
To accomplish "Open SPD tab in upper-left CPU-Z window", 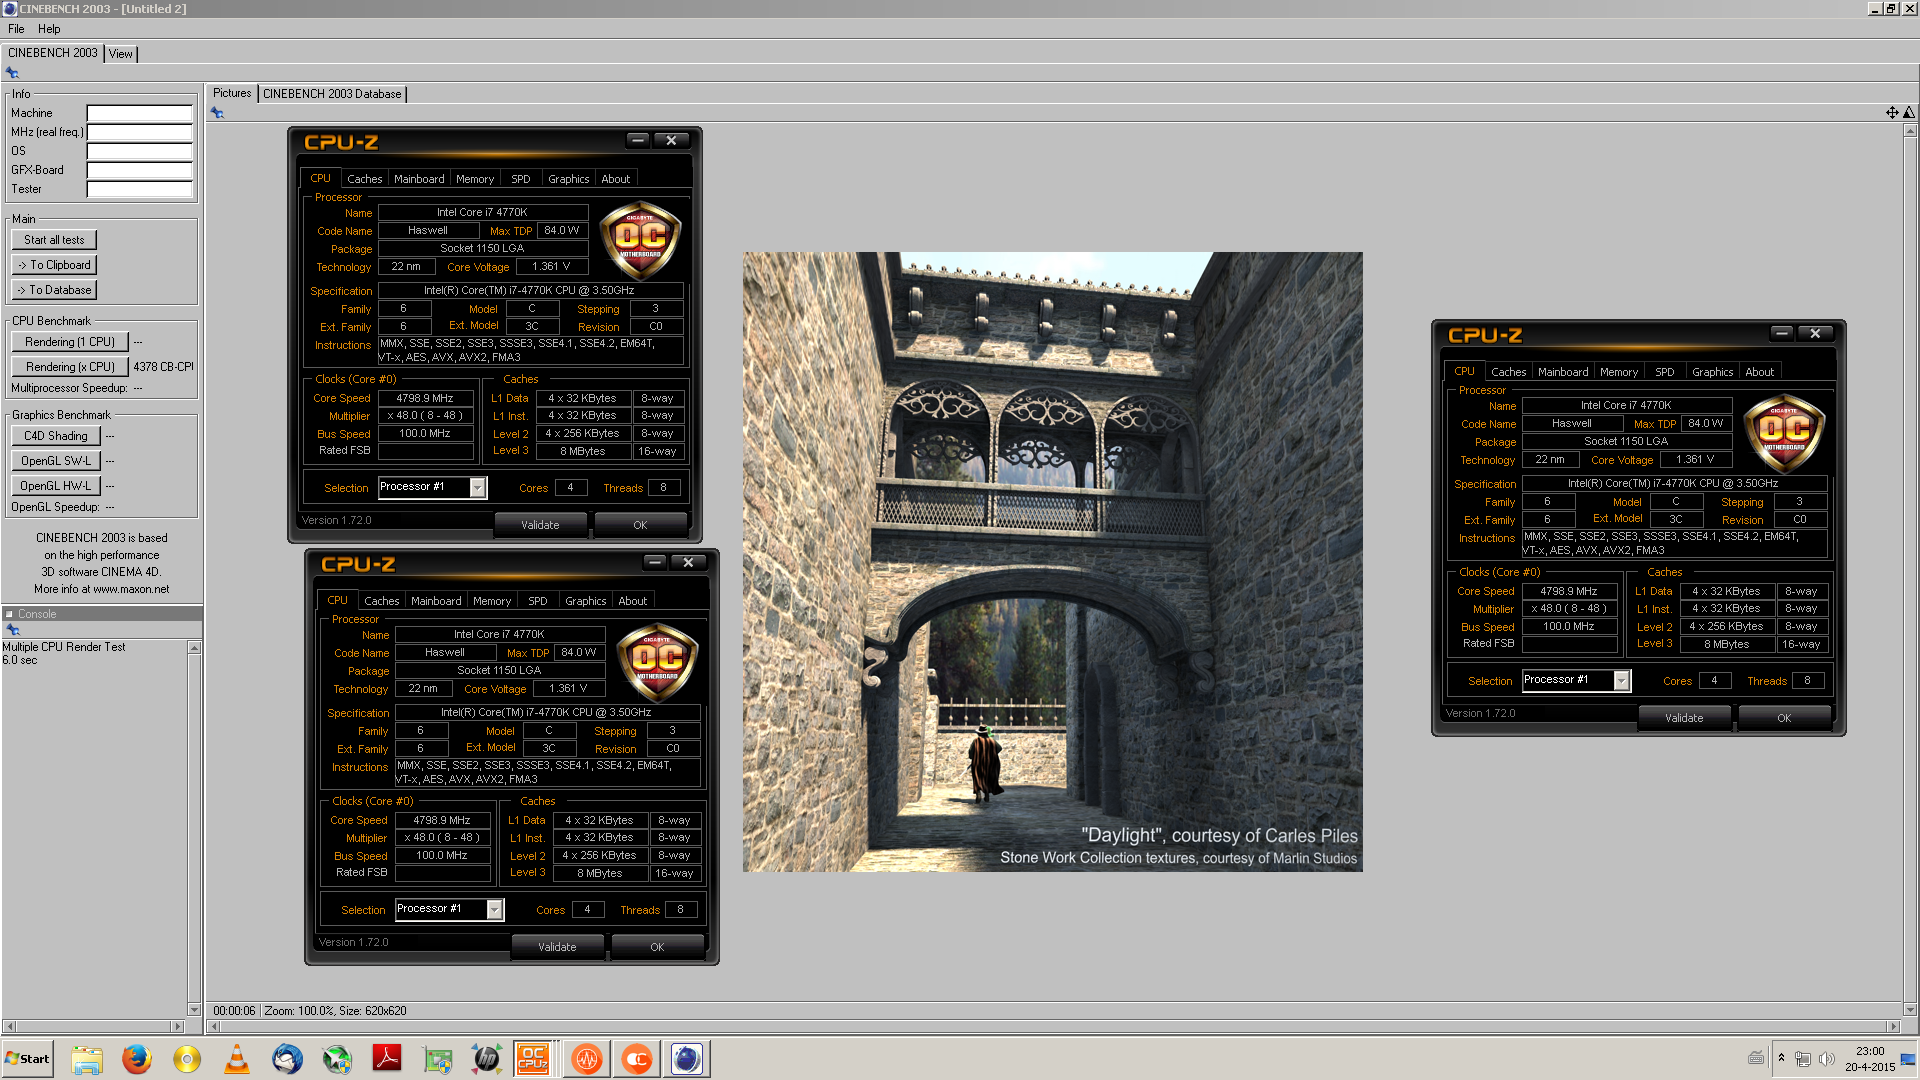I will click(521, 179).
